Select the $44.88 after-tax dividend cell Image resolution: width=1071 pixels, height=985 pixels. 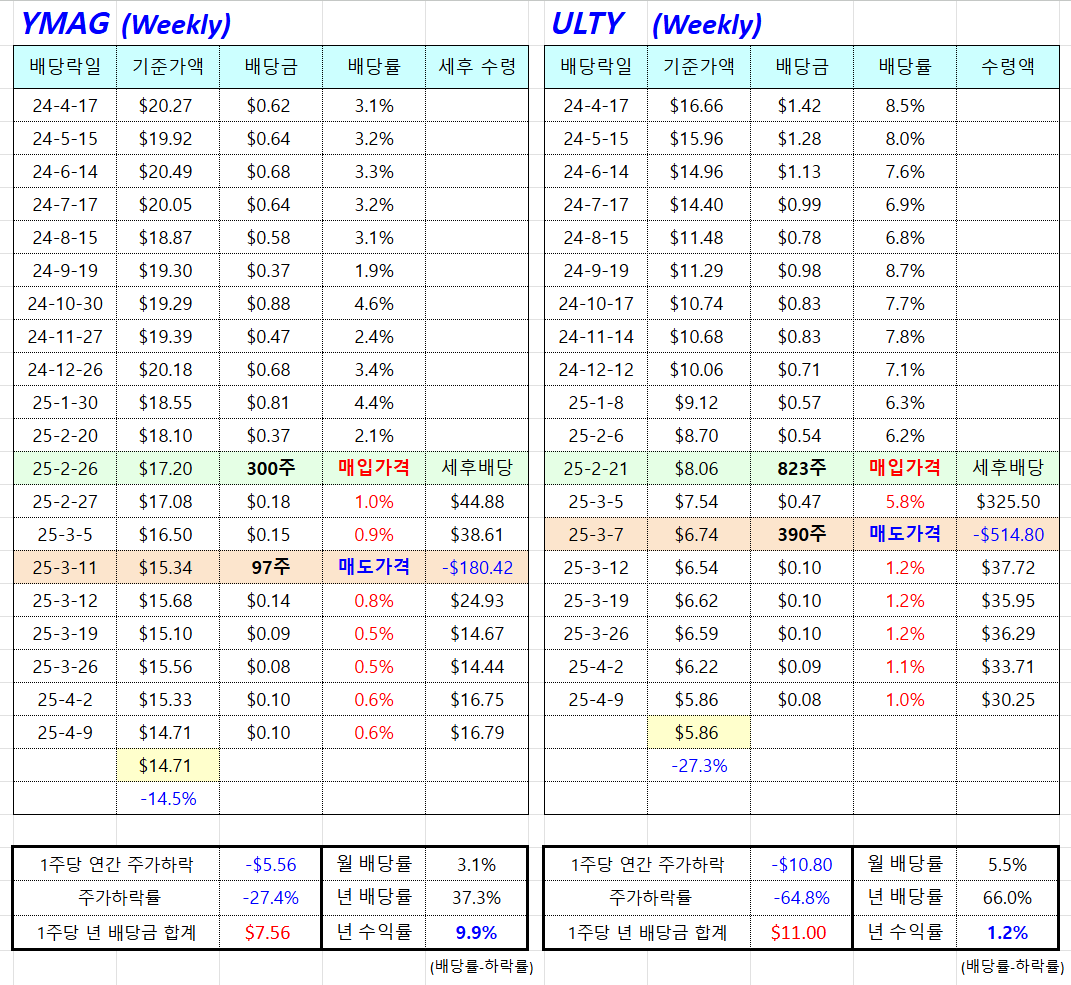(x=477, y=501)
